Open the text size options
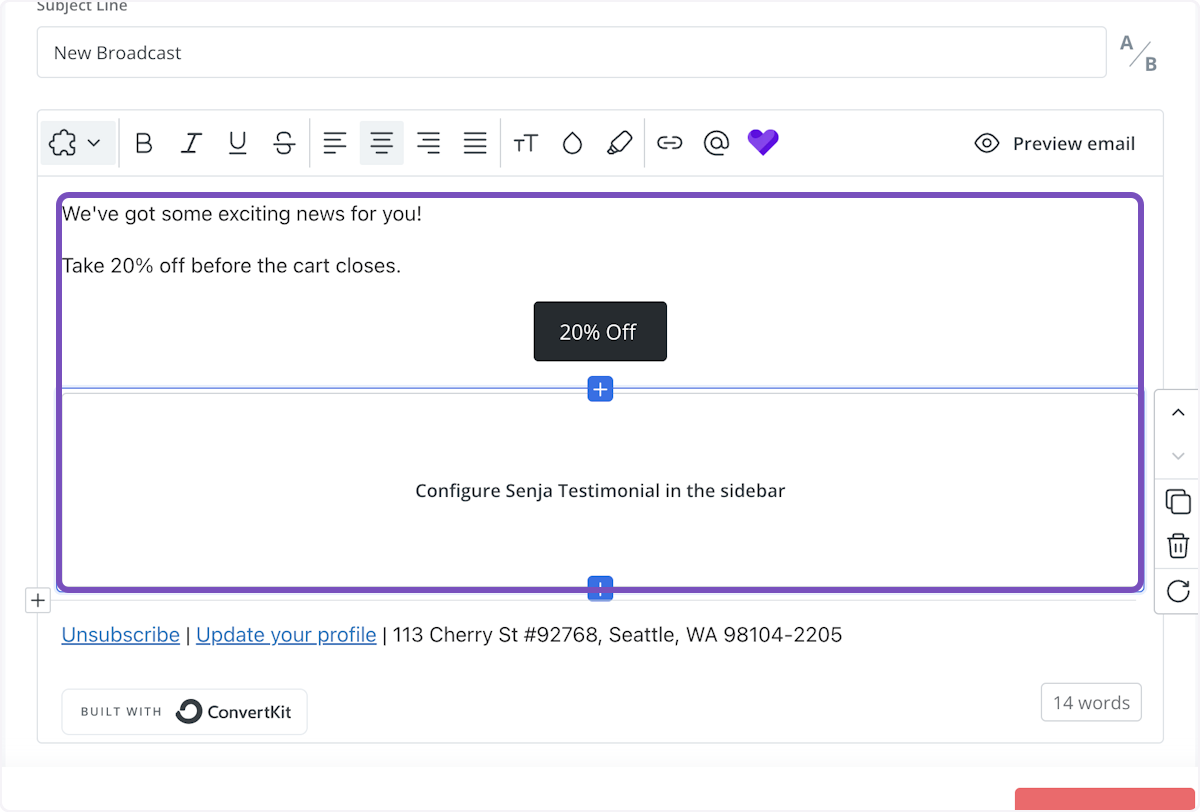This screenshot has height=812, width=1200. point(526,143)
